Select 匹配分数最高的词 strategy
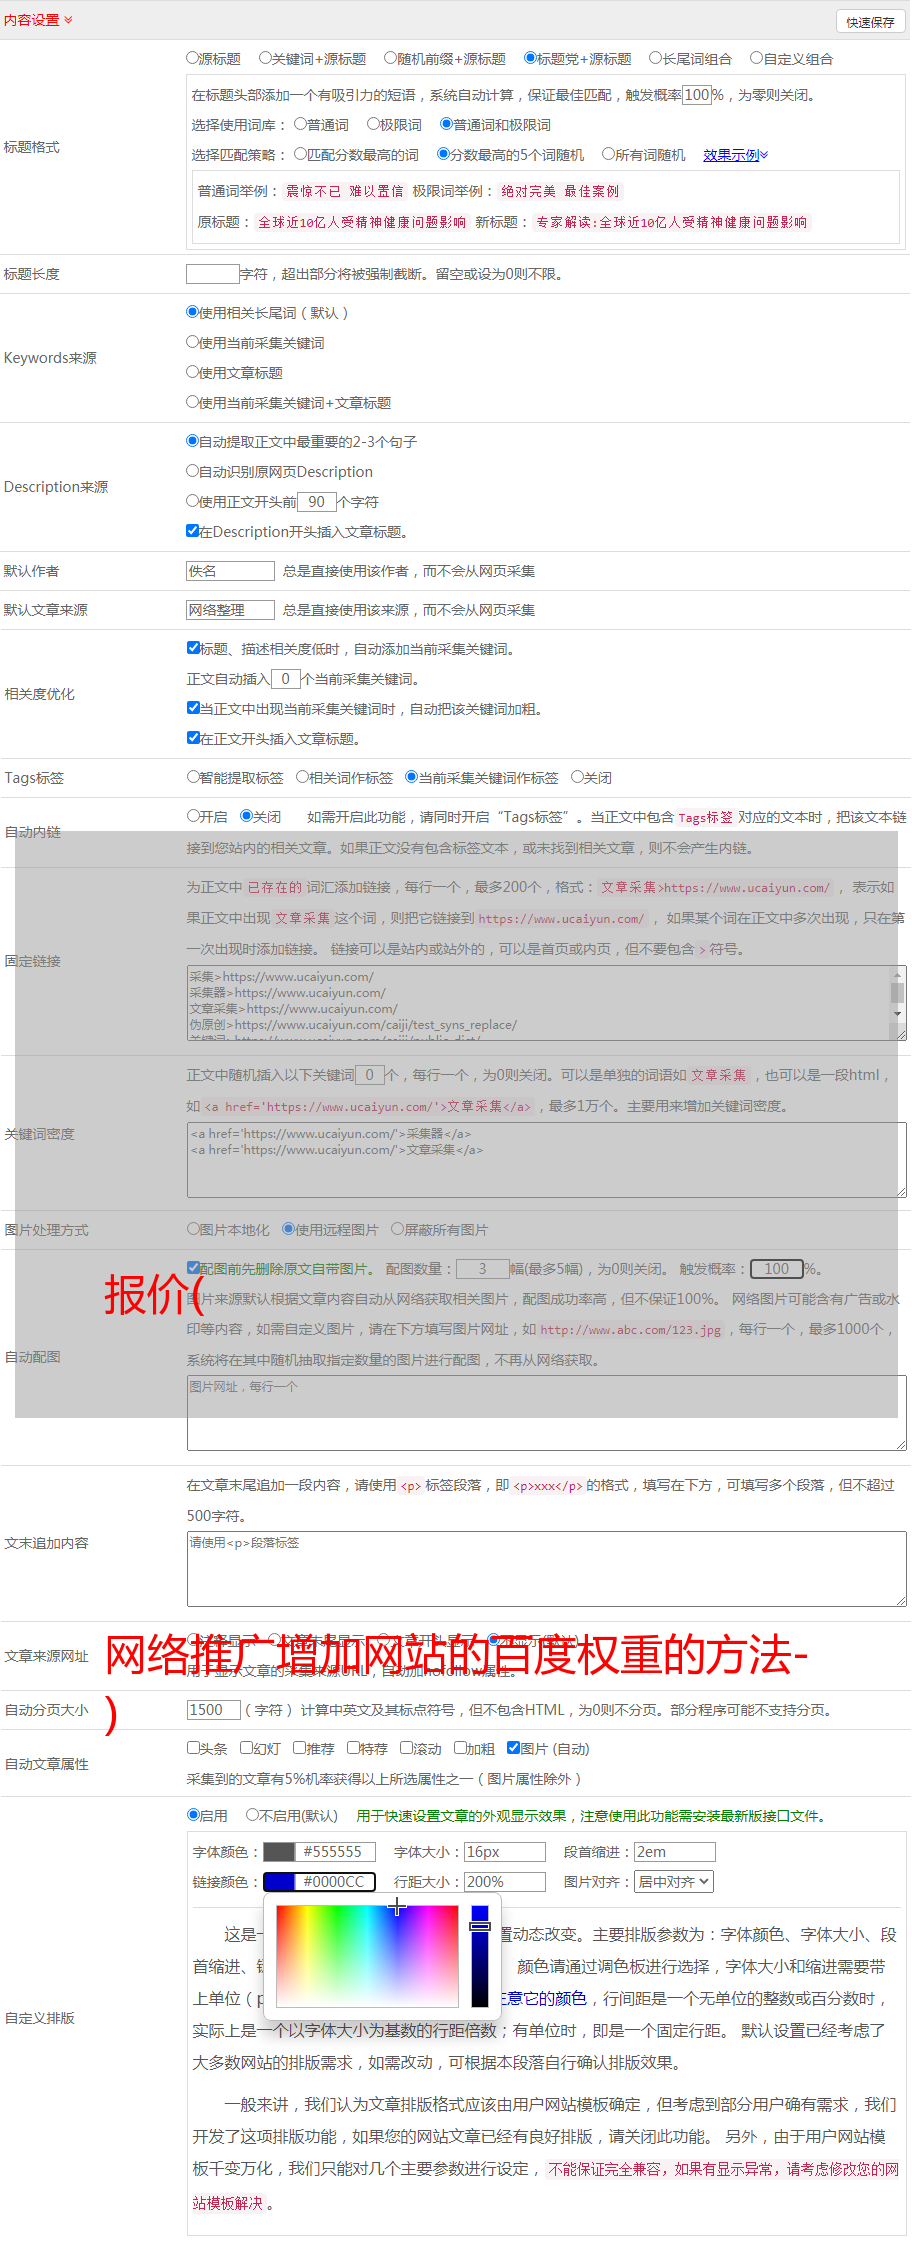This screenshot has width=912, height=2249. pos(300,154)
